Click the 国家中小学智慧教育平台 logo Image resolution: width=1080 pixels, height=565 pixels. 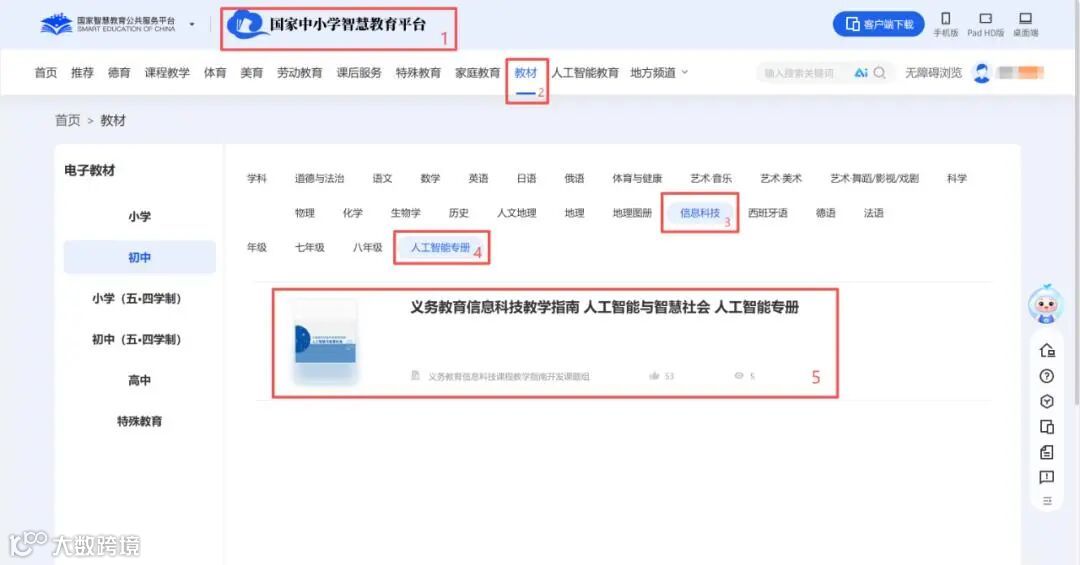click(x=327, y=25)
